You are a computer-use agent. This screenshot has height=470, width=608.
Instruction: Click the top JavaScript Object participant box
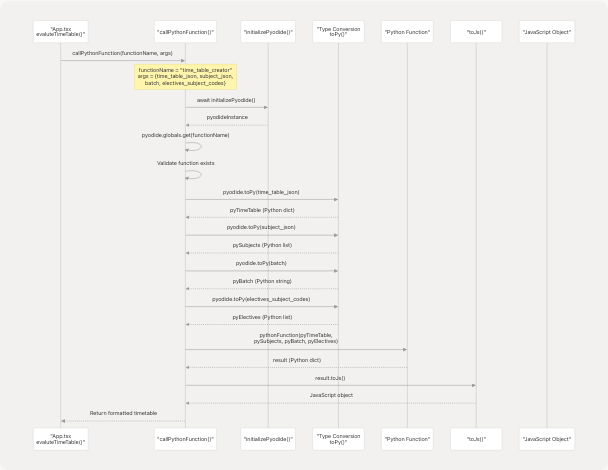547,31
